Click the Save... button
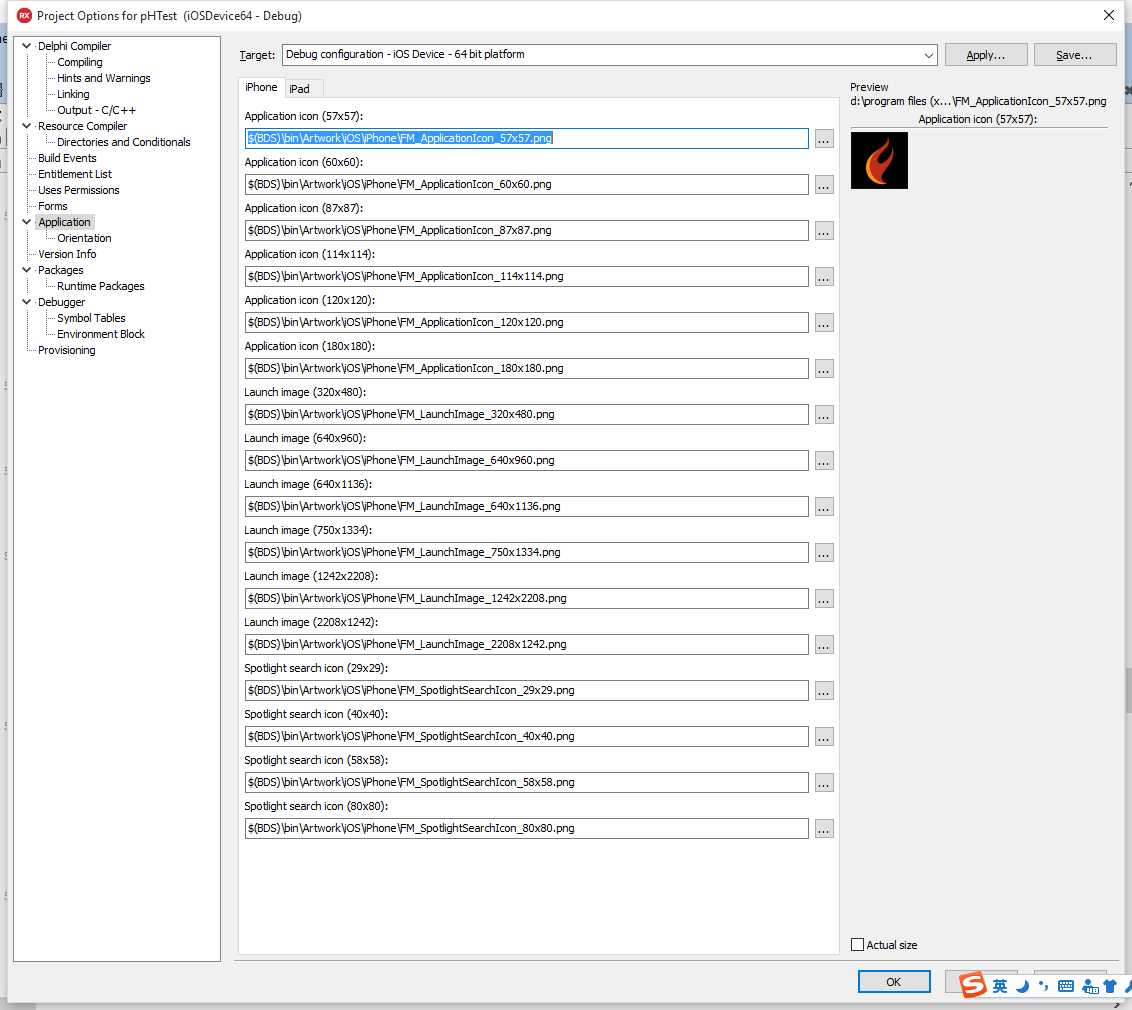This screenshot has width=1132, height=1010. (1074, 55)
